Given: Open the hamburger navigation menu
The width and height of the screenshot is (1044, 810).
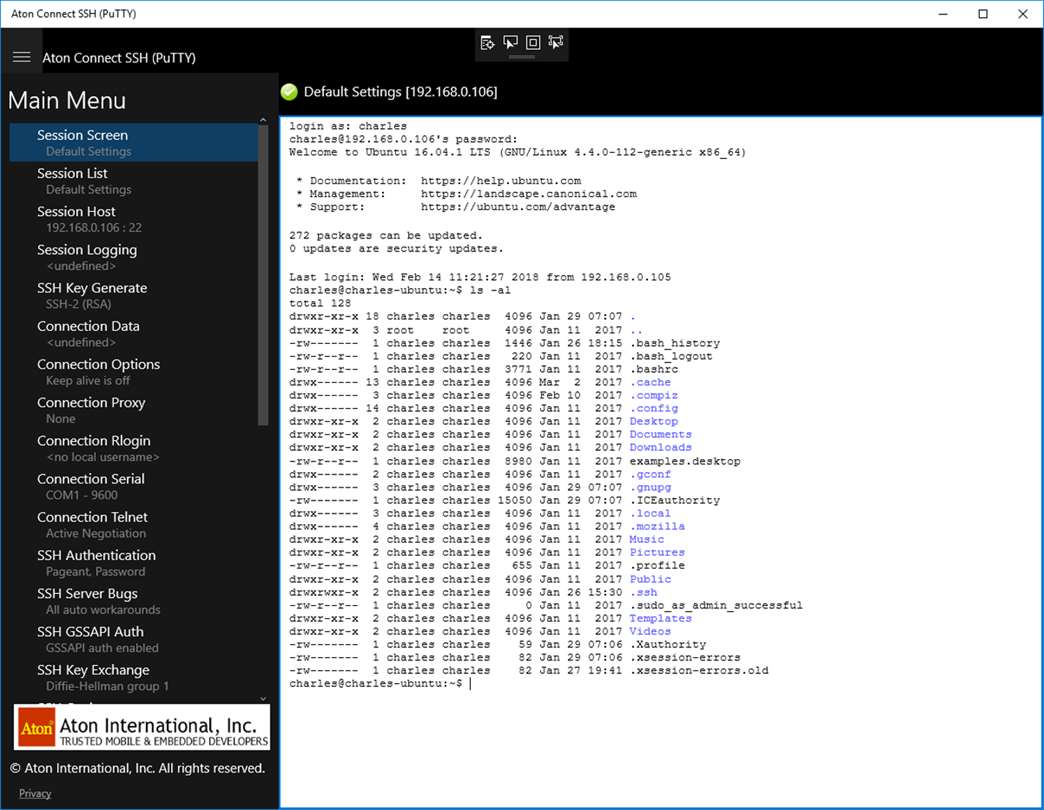Looking at the screenshot, I should point(21,57).
